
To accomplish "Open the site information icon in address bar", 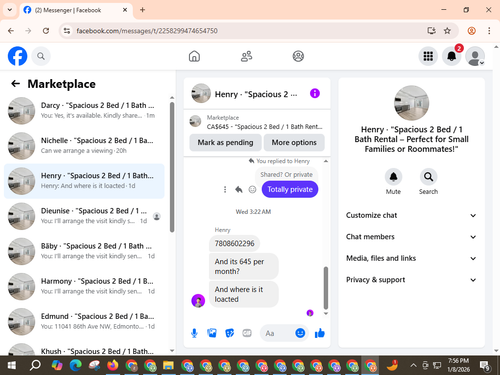I will 67,31.
